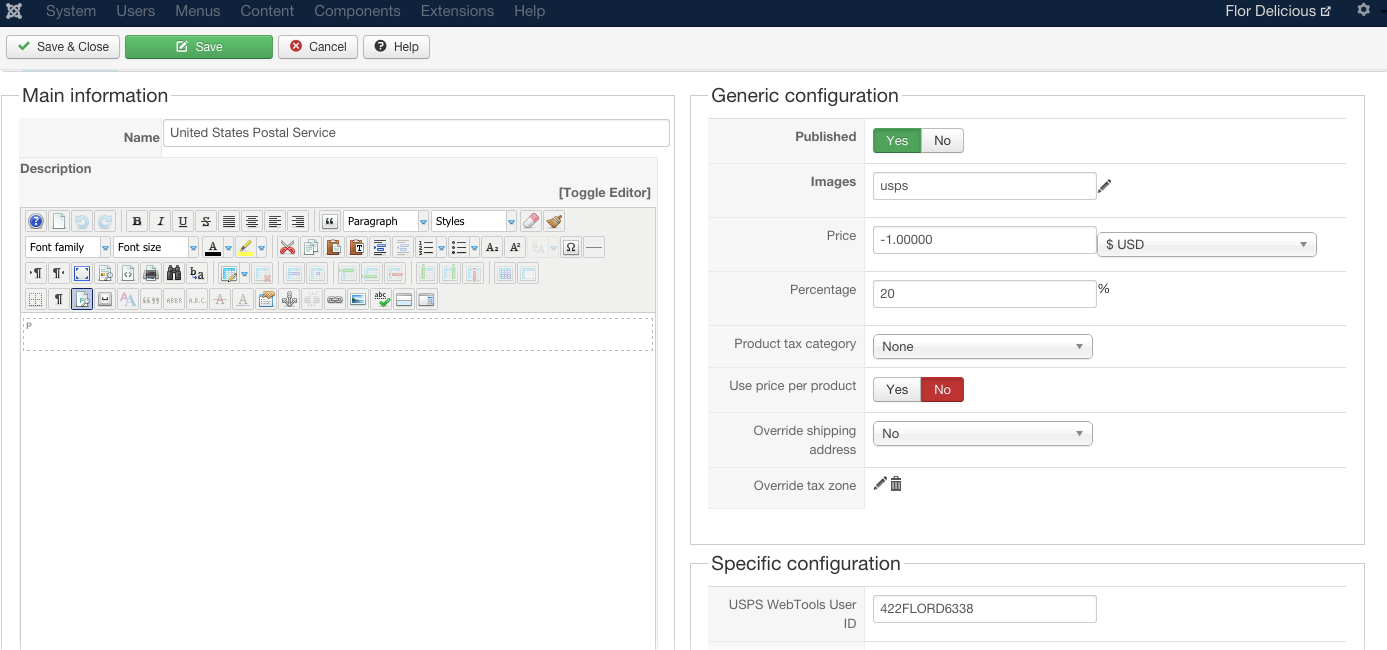Image resolution: width=1387 pixels, height=650 pixels.
Task: Click the anchor icon in editor
Action: coord(289,299)
